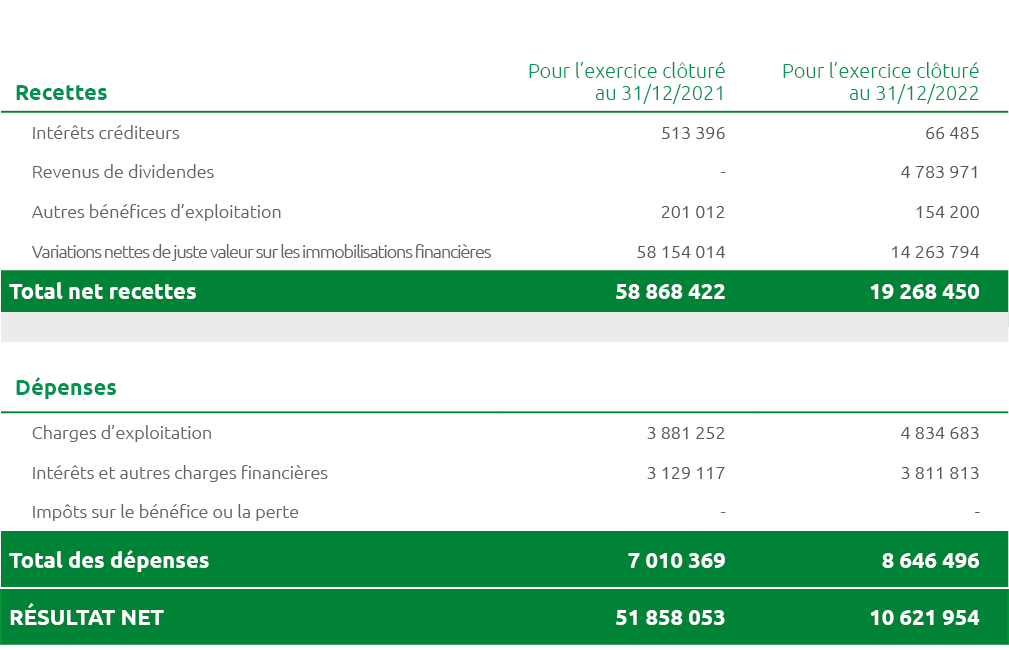
Task: Click the value 19 268 450
Action: [x=924, y=292]
